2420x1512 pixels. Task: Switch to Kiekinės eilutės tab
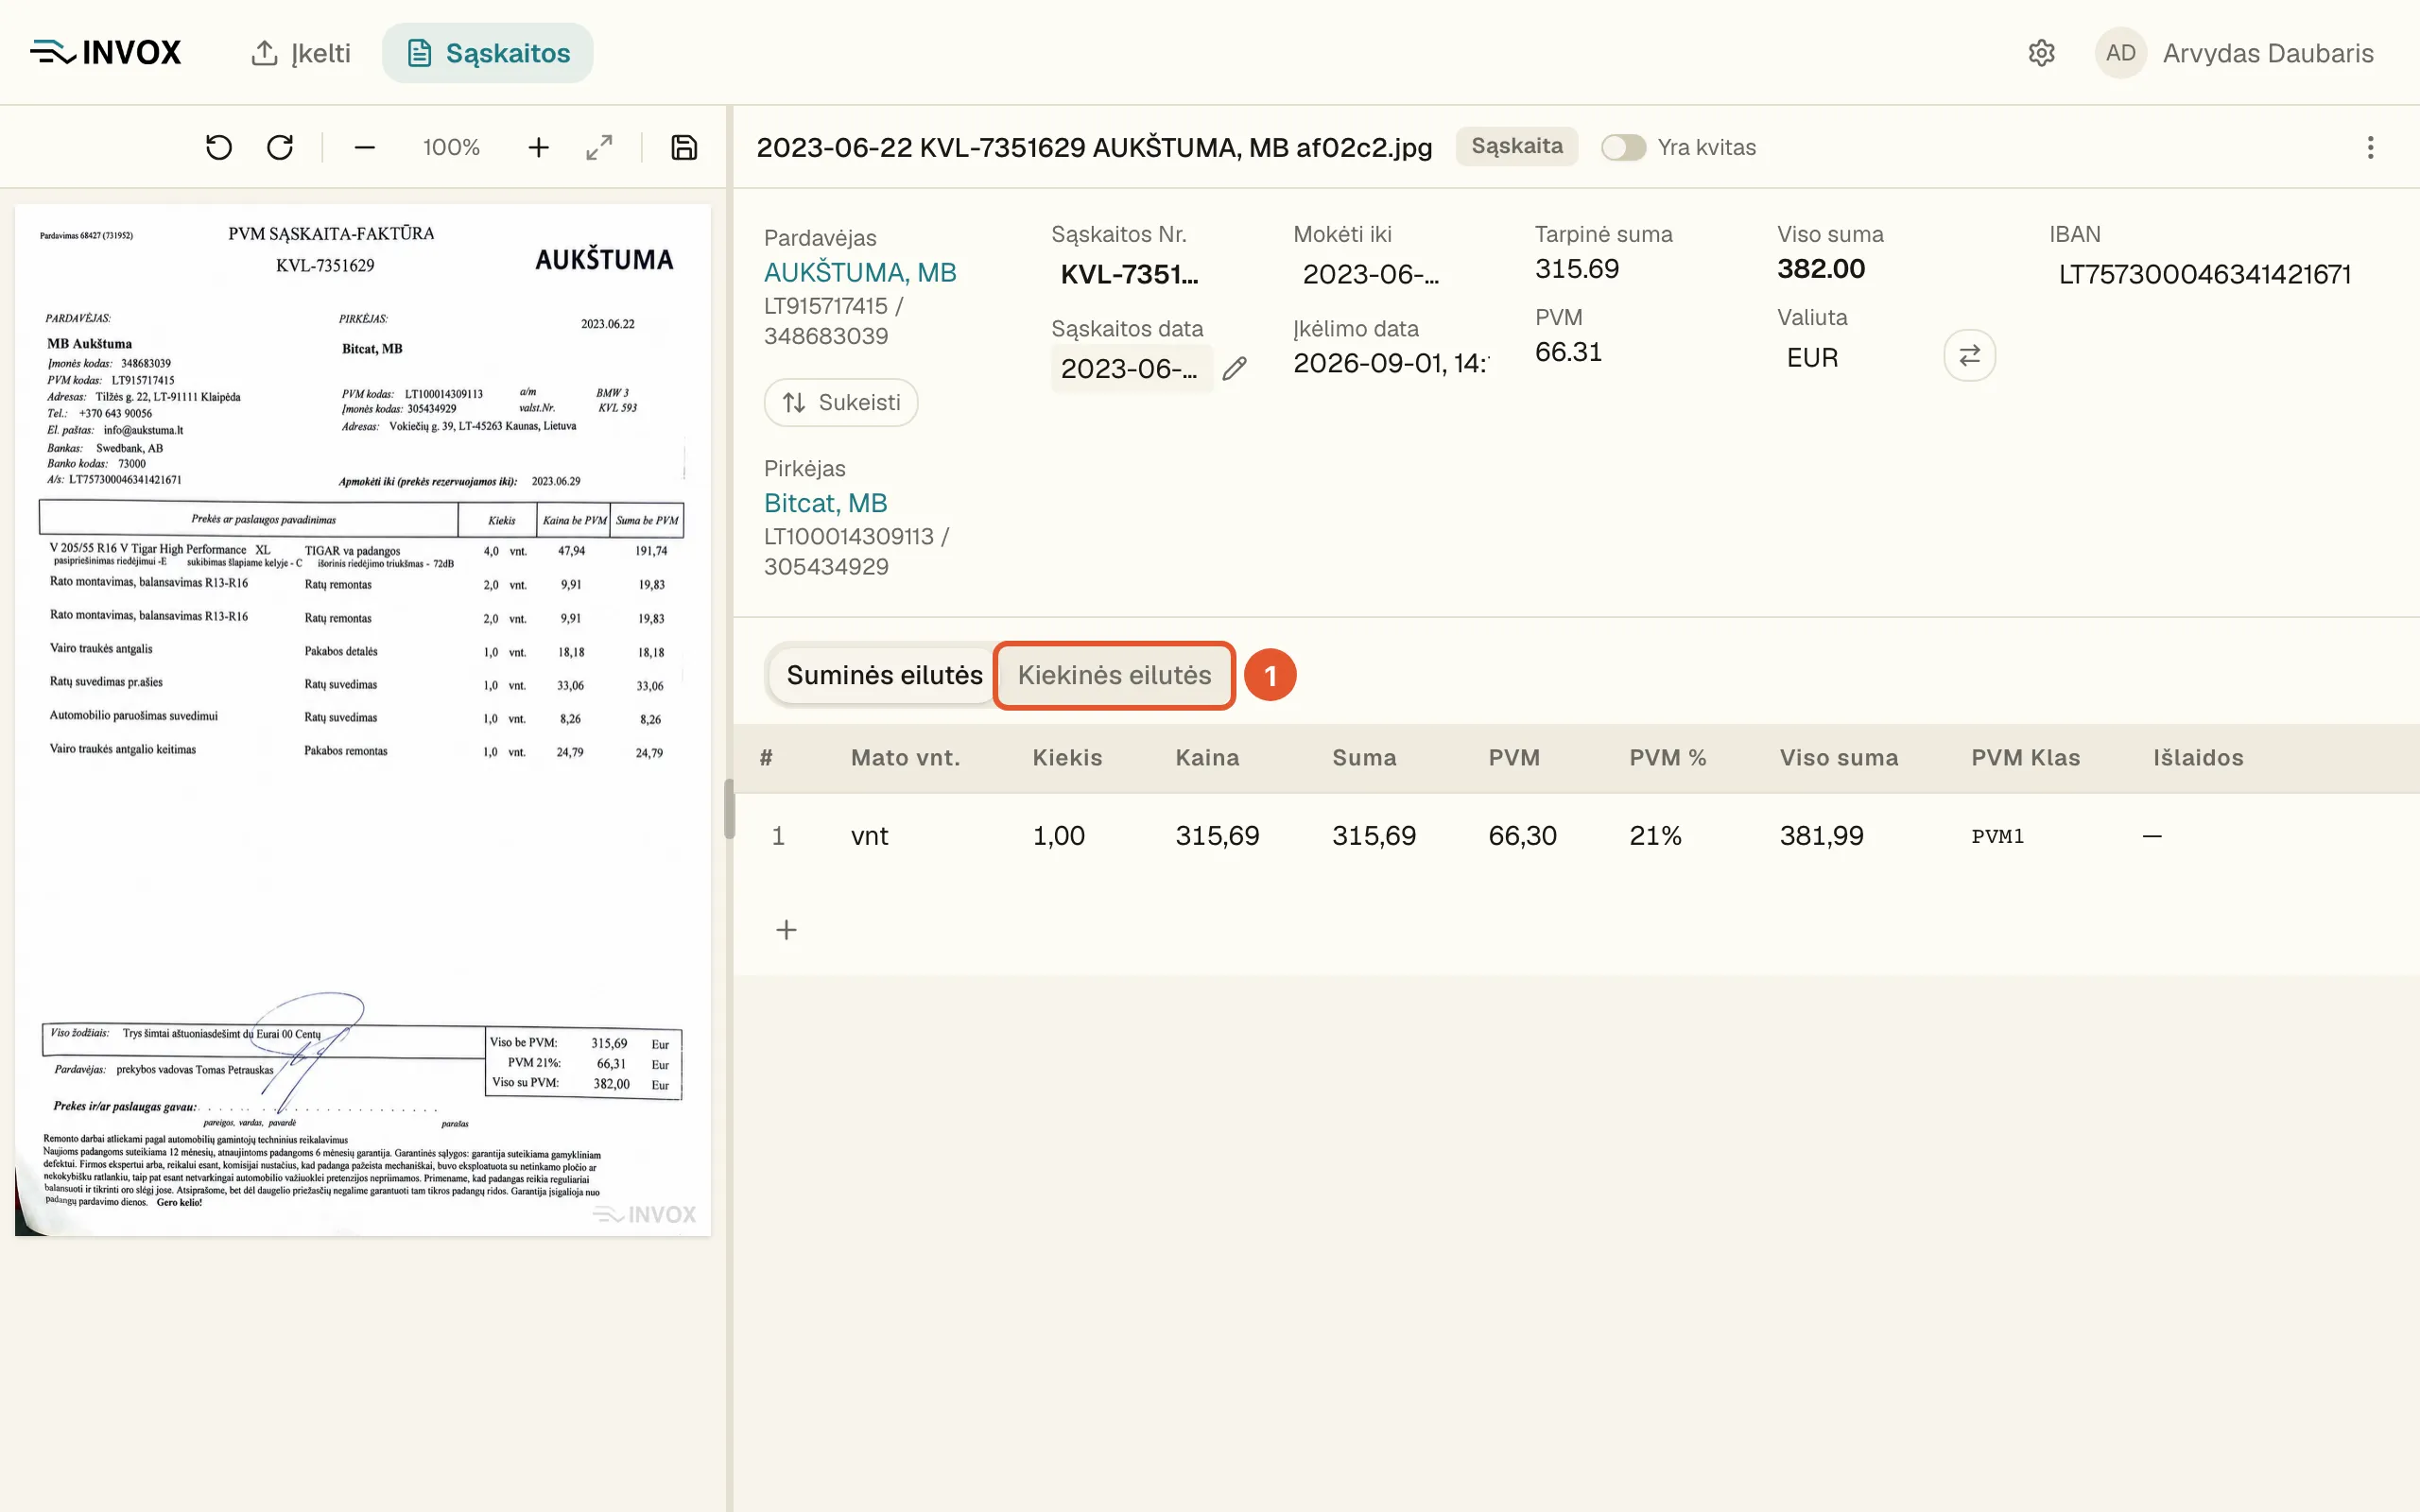(1114, 675)
